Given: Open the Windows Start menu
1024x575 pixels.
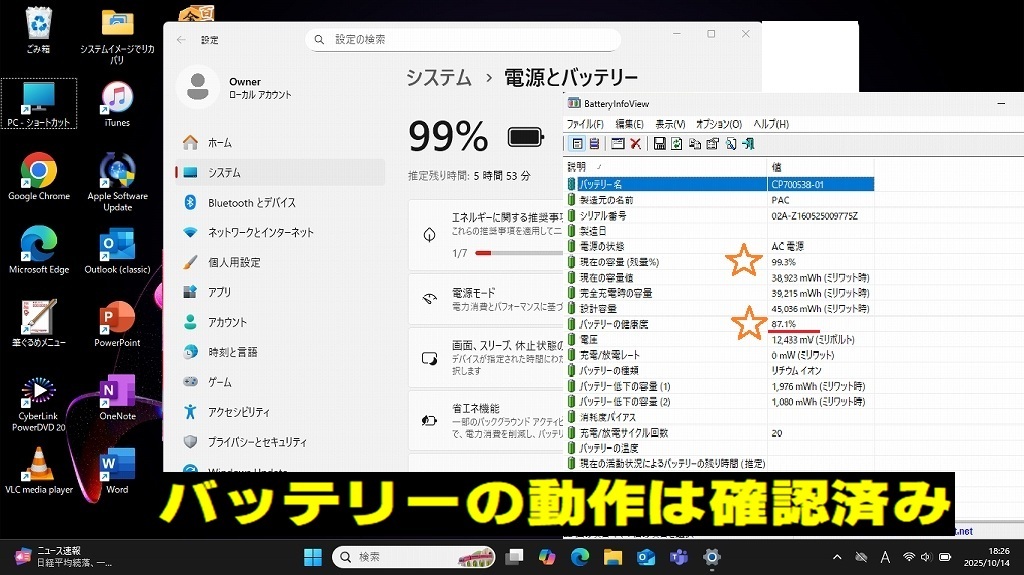Looking at the screenshot, I should 313,557.
